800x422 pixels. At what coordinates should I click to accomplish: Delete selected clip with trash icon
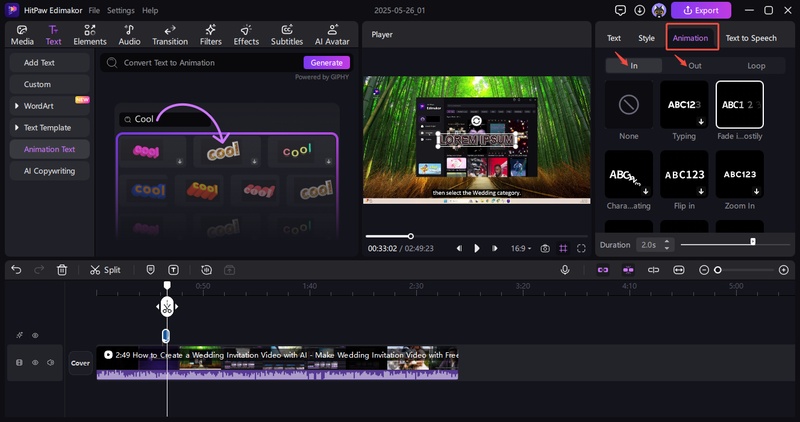click(x=62, y=269)
